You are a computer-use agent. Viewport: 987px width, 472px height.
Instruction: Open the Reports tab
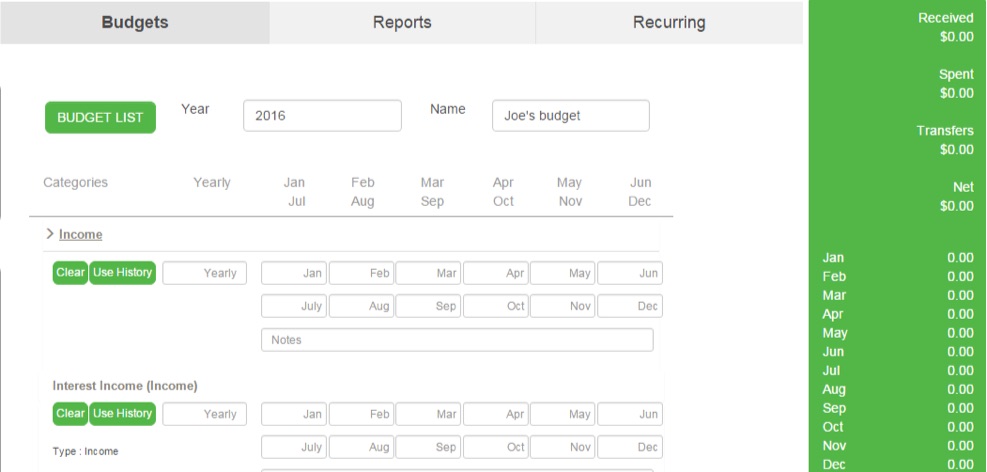pos(402,23)
